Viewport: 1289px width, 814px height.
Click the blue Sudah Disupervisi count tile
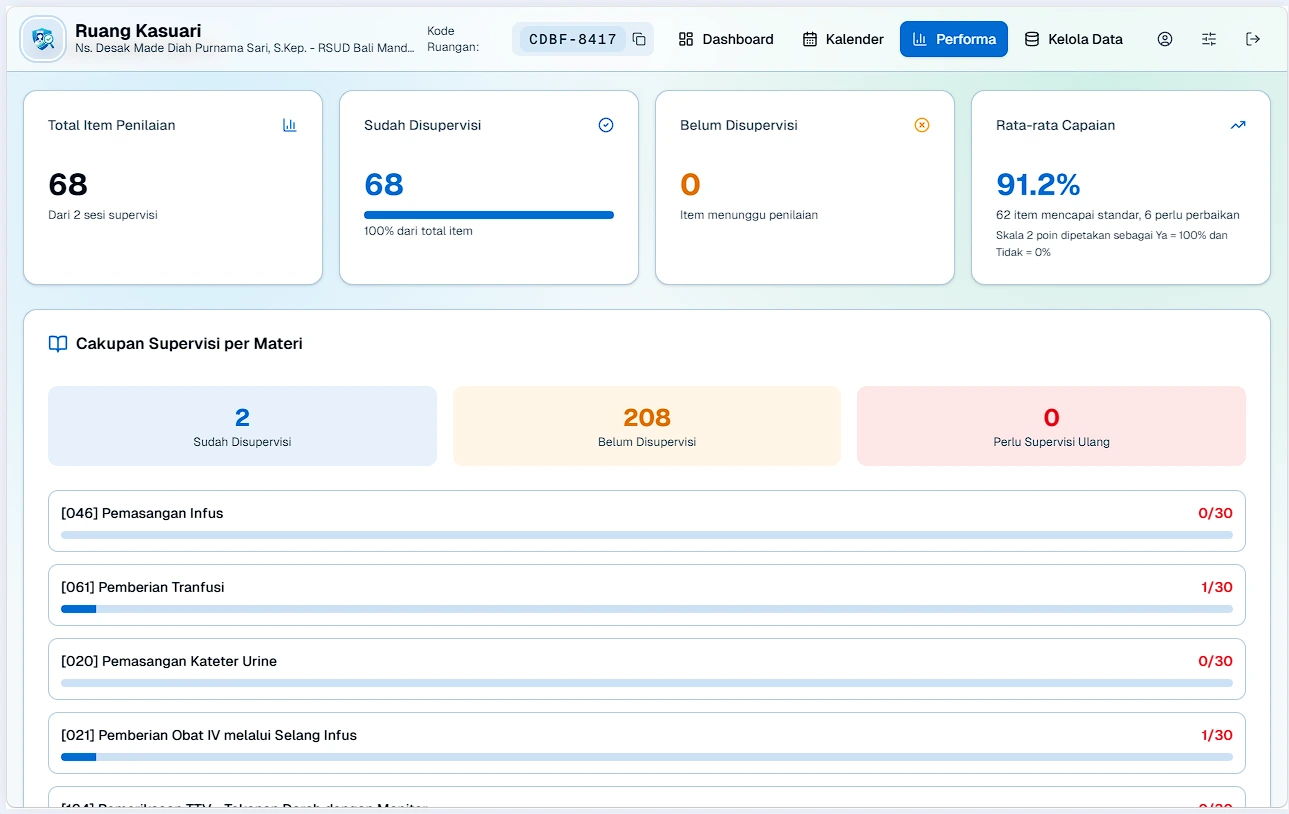242,426
